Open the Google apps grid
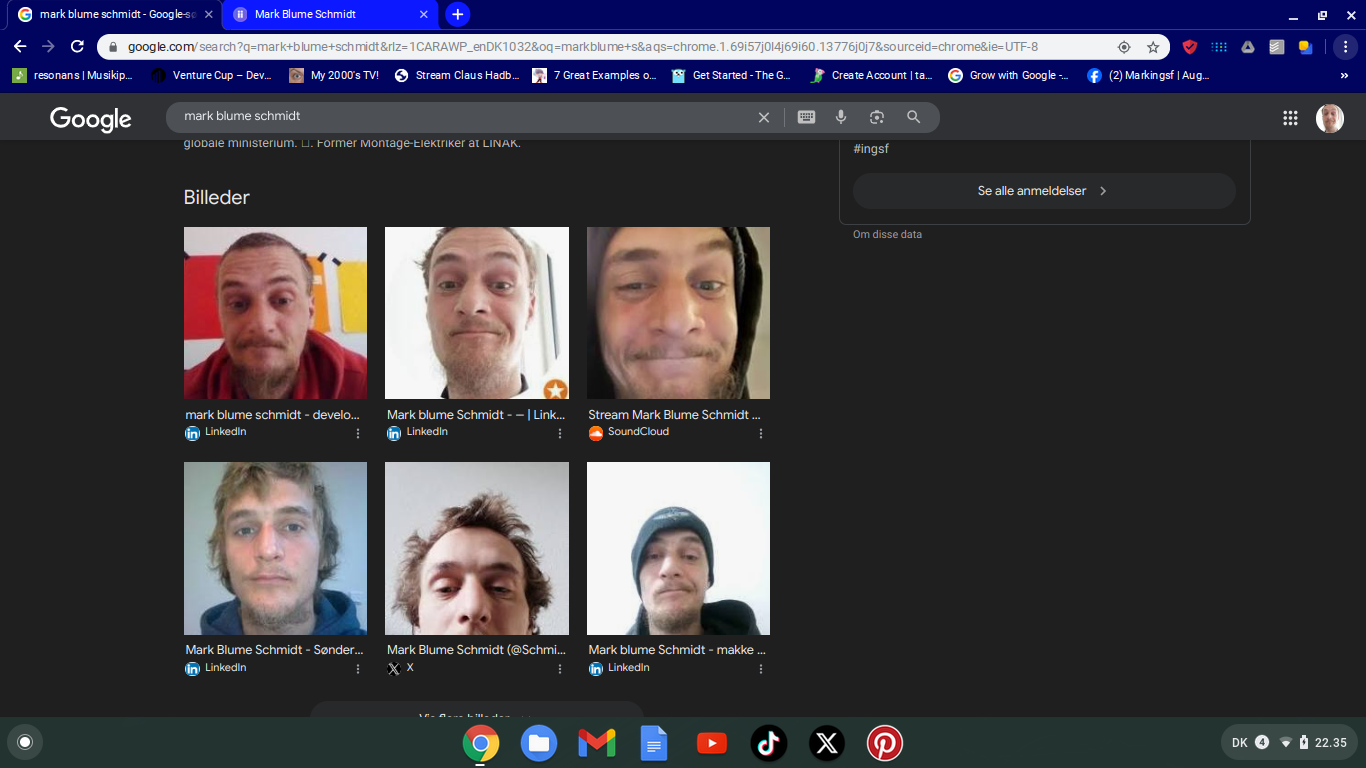Viewport: 1366px width, 768px height. coord(1290,118)
